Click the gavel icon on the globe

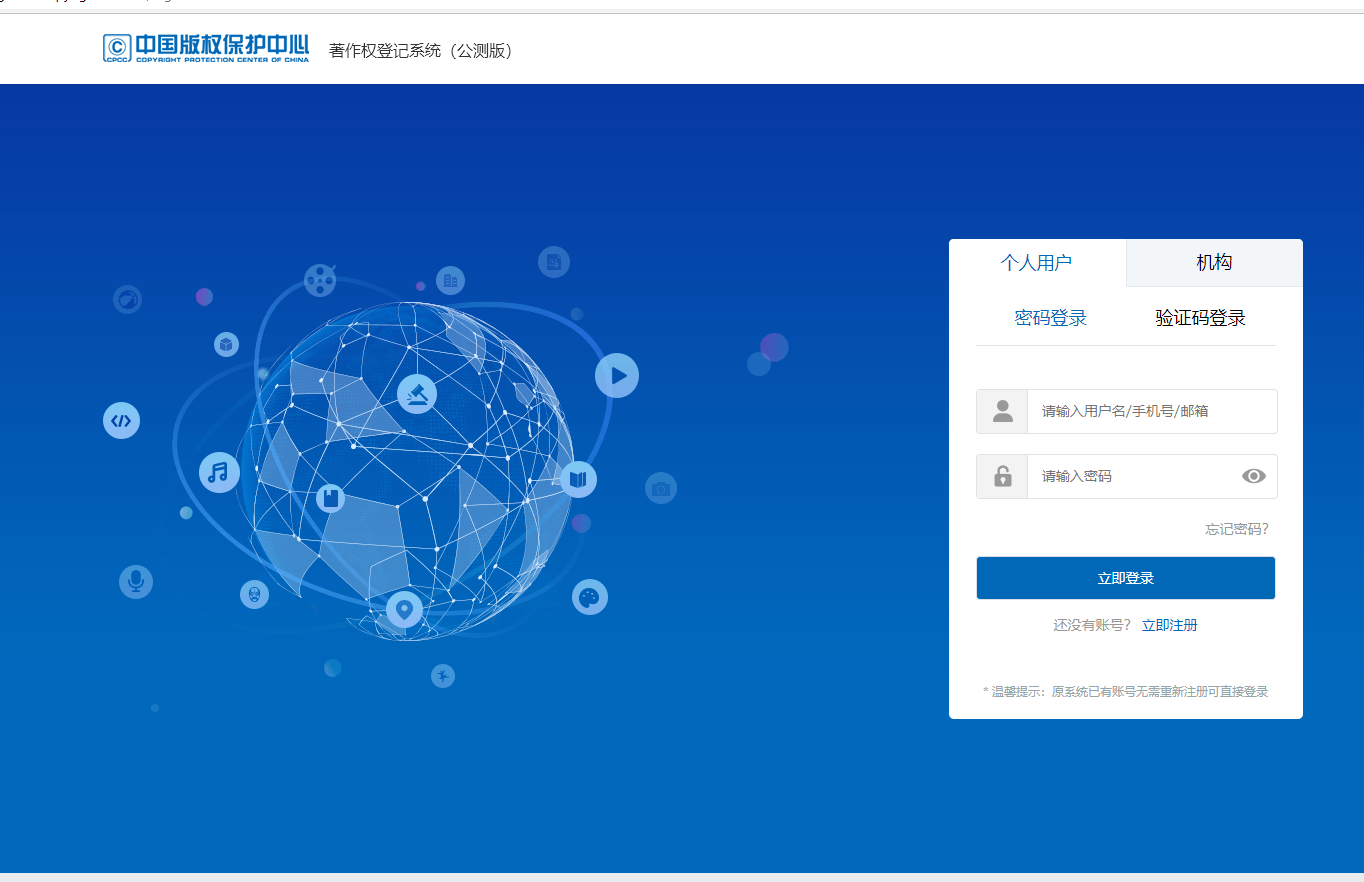coord(416,393)
